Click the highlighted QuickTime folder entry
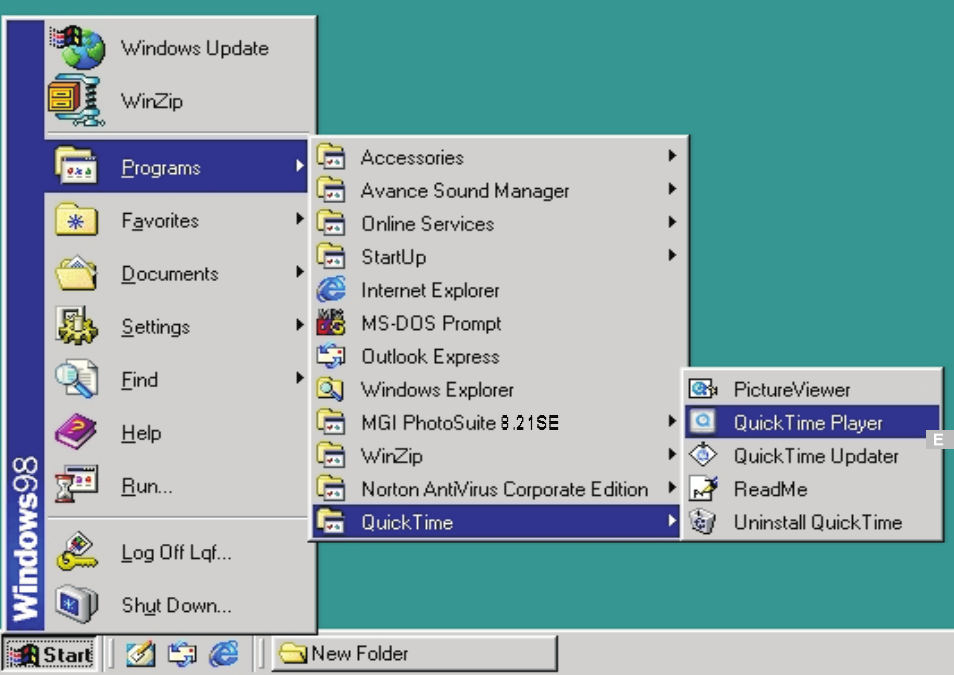The image size is (954, 675). 496,522
